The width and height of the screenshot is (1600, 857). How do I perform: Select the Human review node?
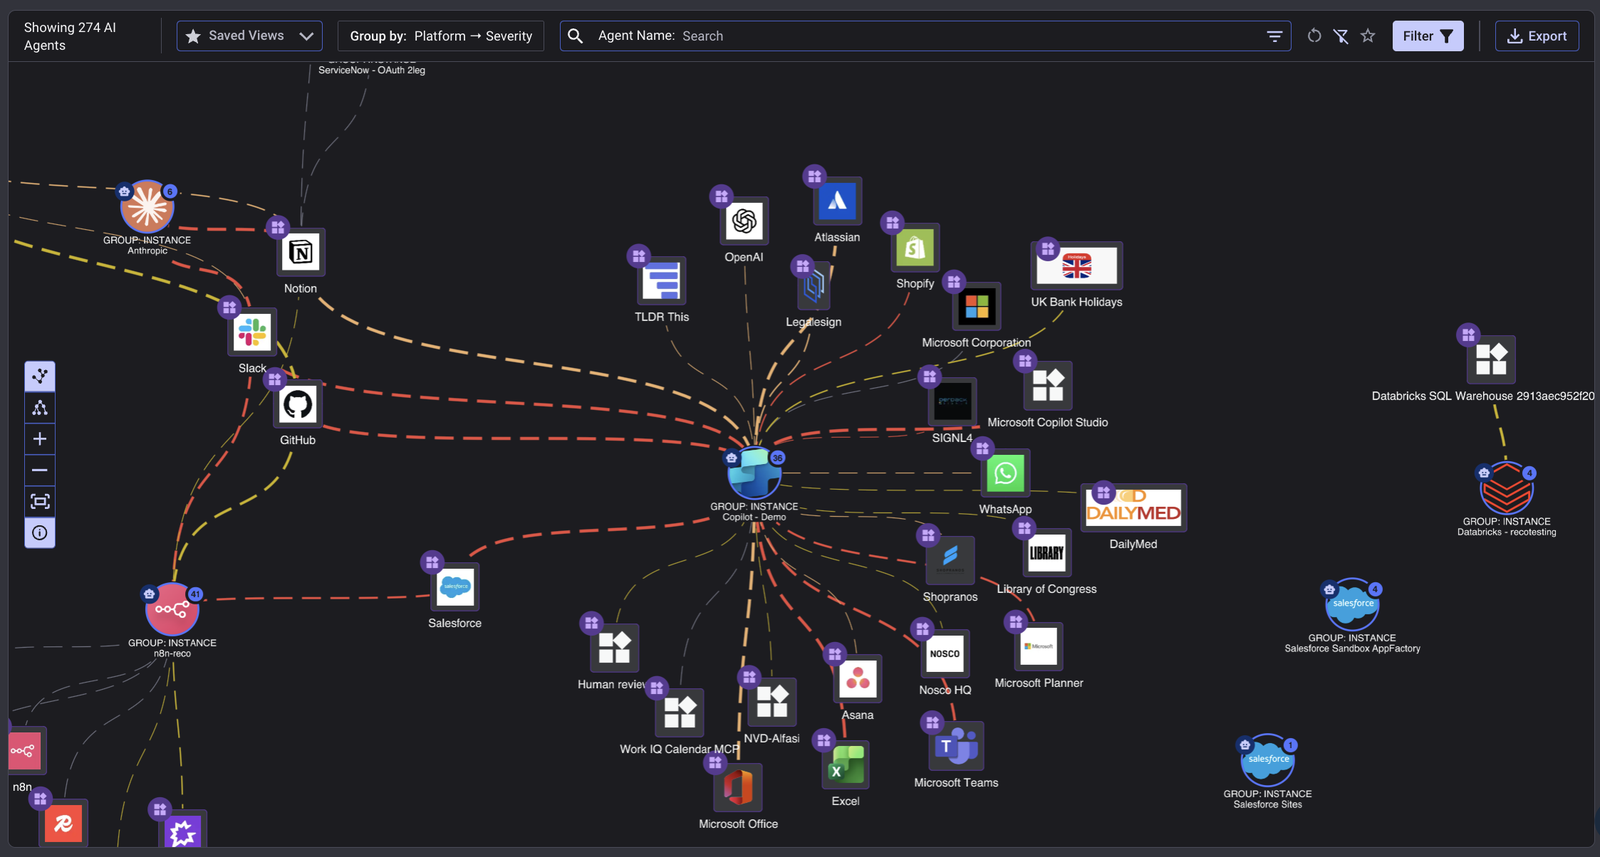(614, 648)
